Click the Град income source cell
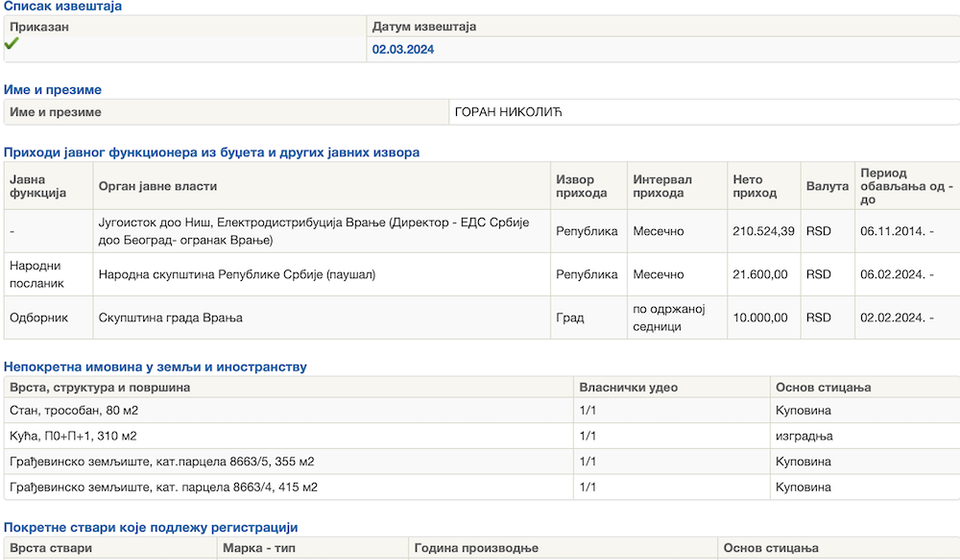Image resolution: width=960 pixels, height=560 pixels. click(x=589, y=318)
